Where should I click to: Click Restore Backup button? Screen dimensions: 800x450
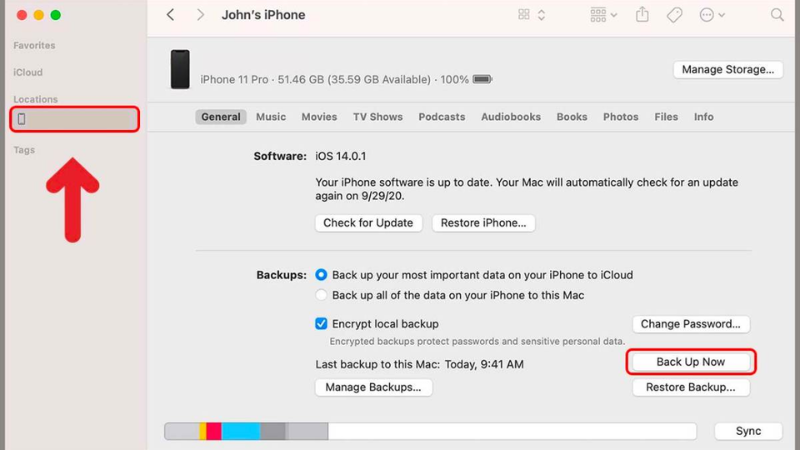(691, 387)
